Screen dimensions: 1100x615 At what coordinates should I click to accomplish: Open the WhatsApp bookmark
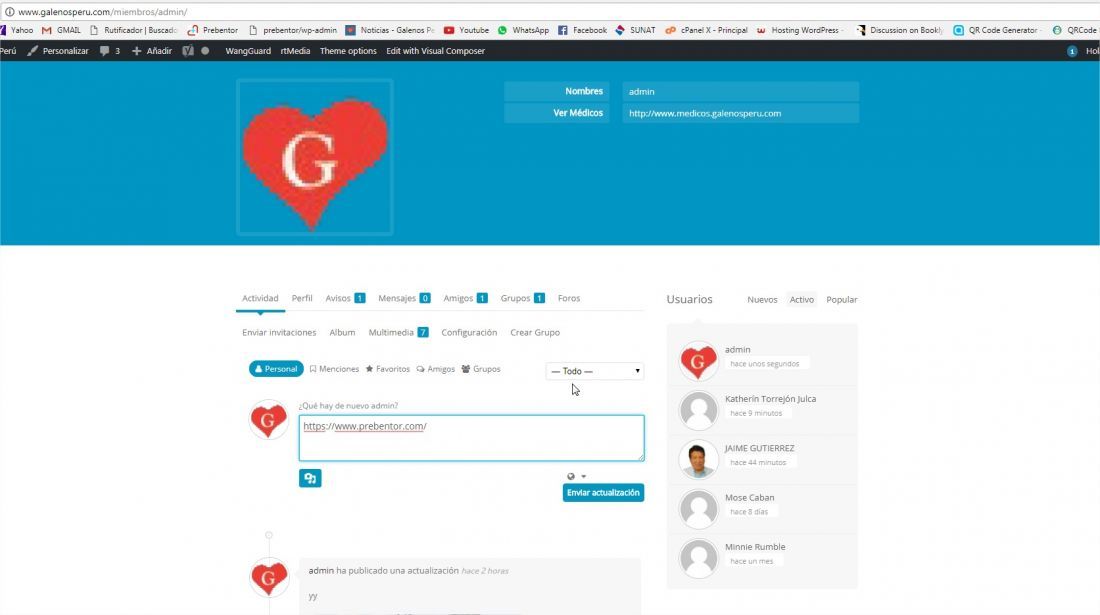point(523,30)
